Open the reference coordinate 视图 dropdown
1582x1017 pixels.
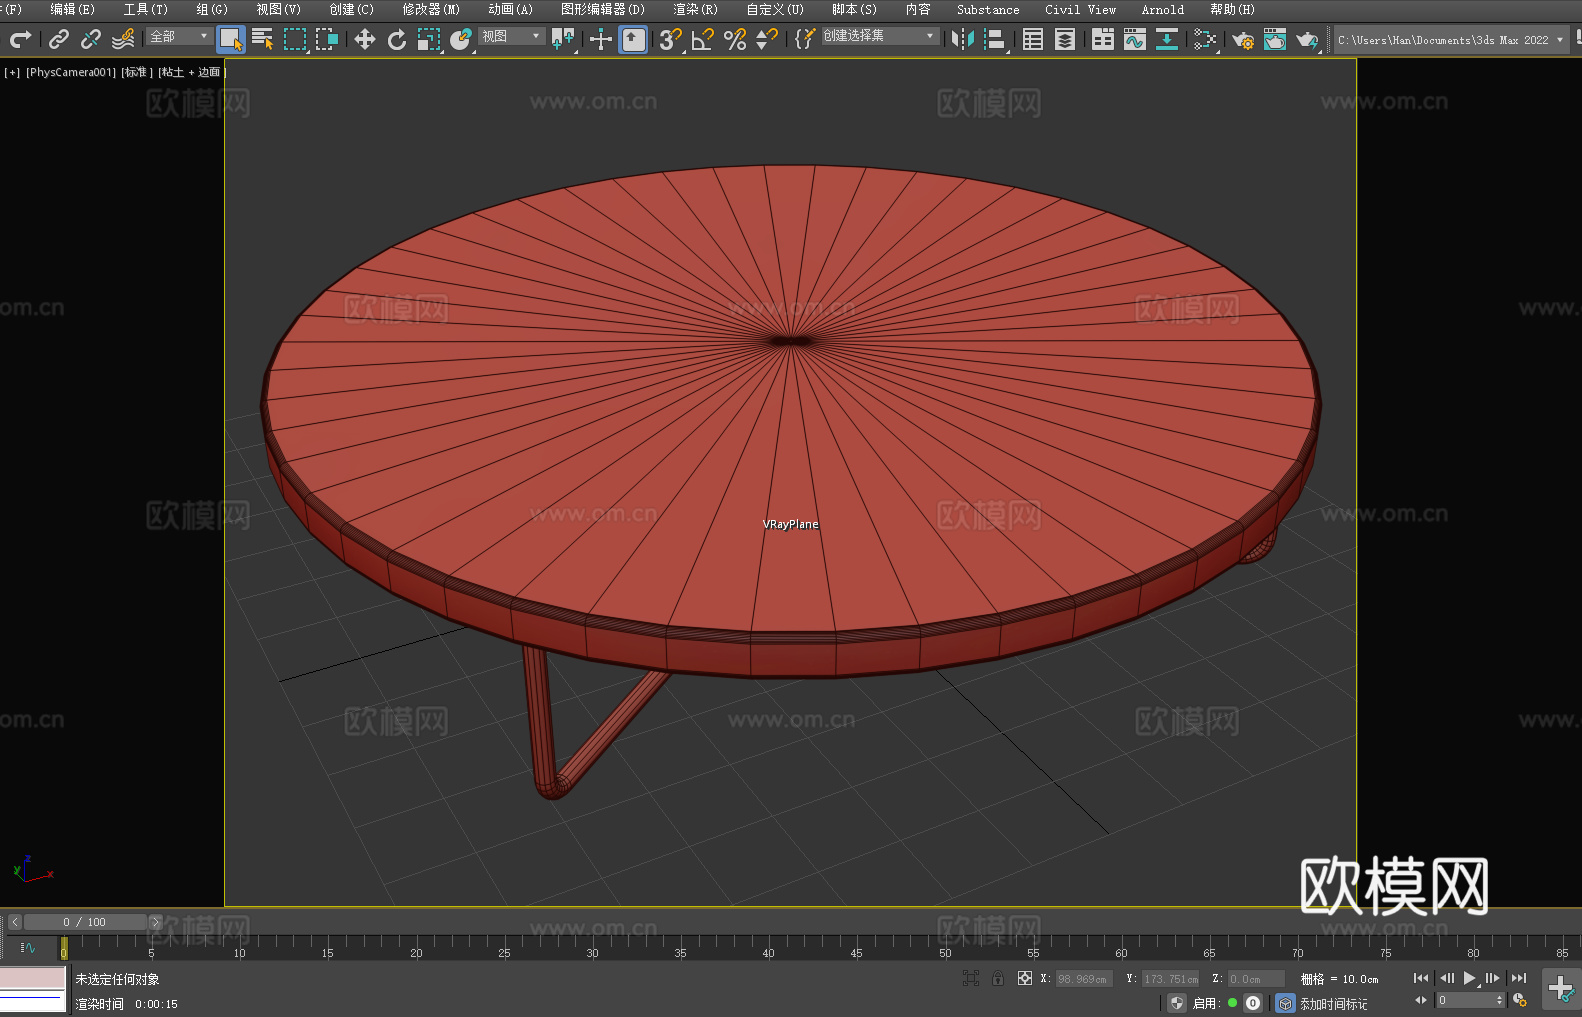(x=511, y=36)
